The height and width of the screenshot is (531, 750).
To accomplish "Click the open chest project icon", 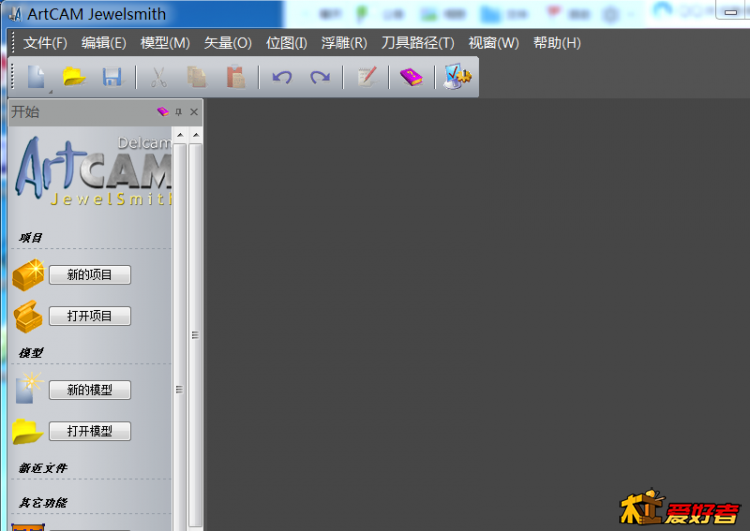I will click(x=28, y=316).
